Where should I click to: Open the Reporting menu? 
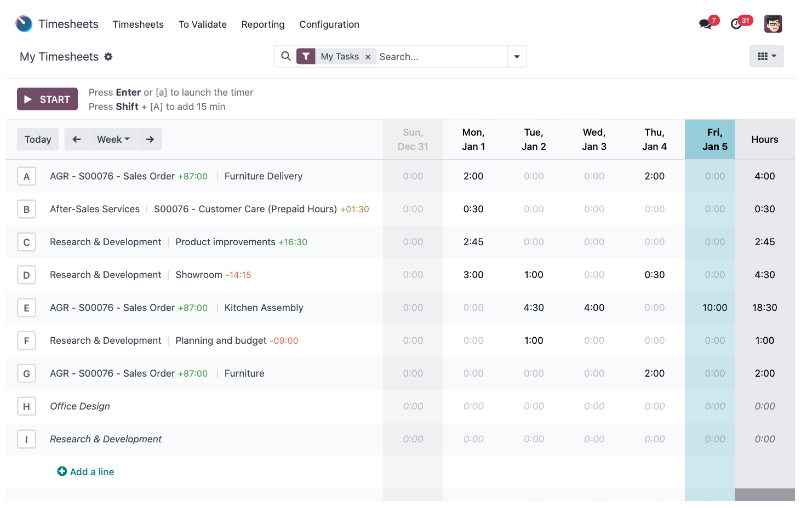click(263, 25)
